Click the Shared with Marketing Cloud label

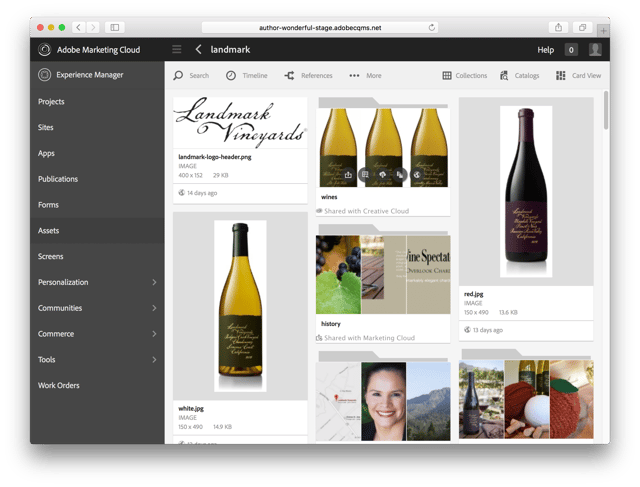[x=369, y=338]
